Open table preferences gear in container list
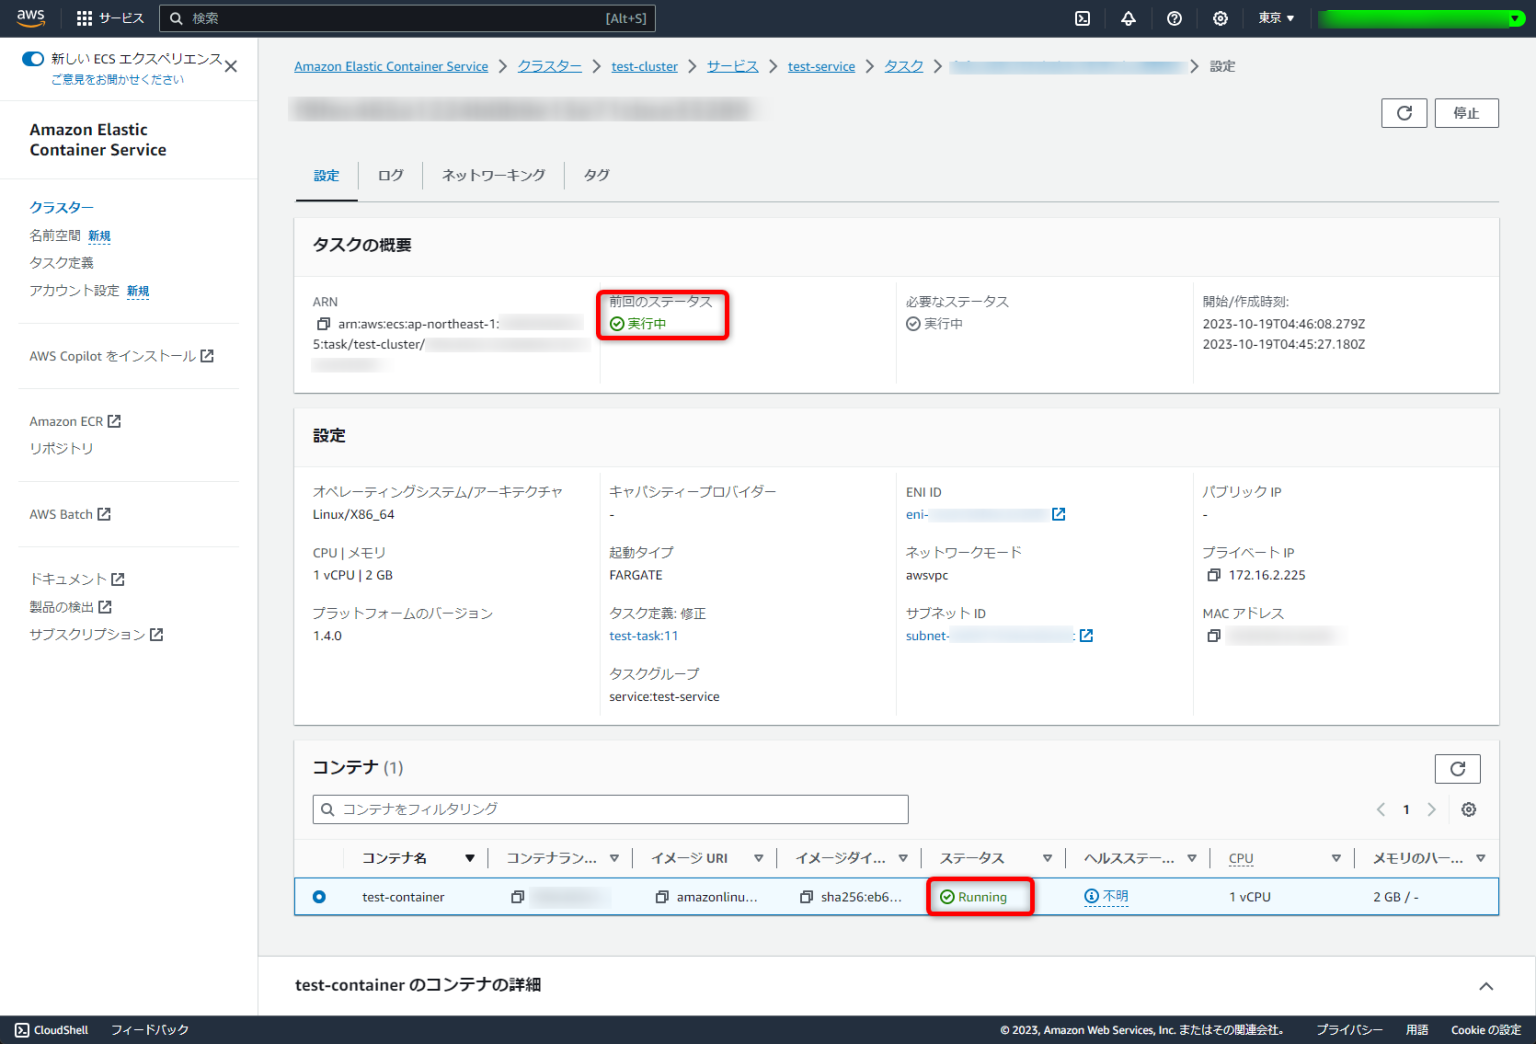The width and height of the screenshot is (1536, 1044). click(1468, 809)
